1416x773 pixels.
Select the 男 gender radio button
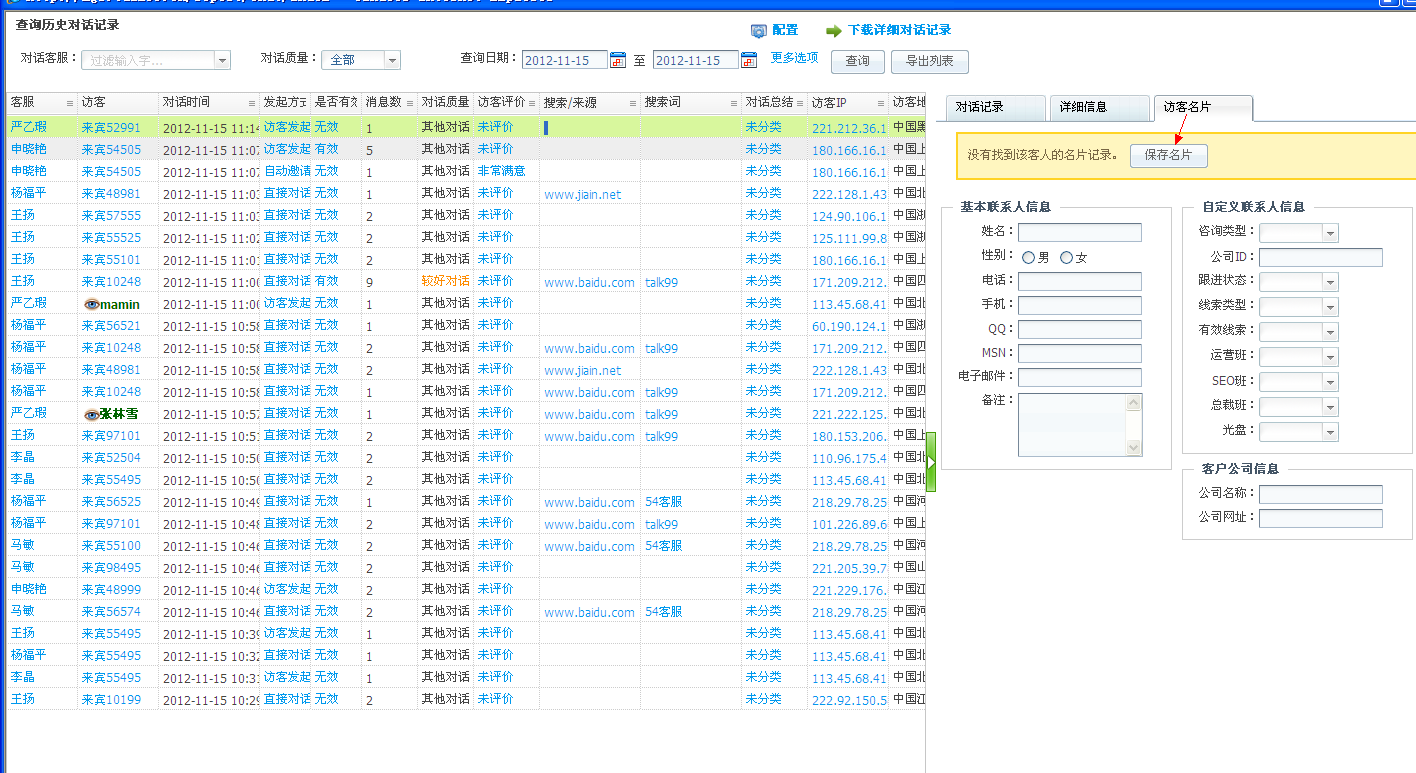pos(1028,258)
